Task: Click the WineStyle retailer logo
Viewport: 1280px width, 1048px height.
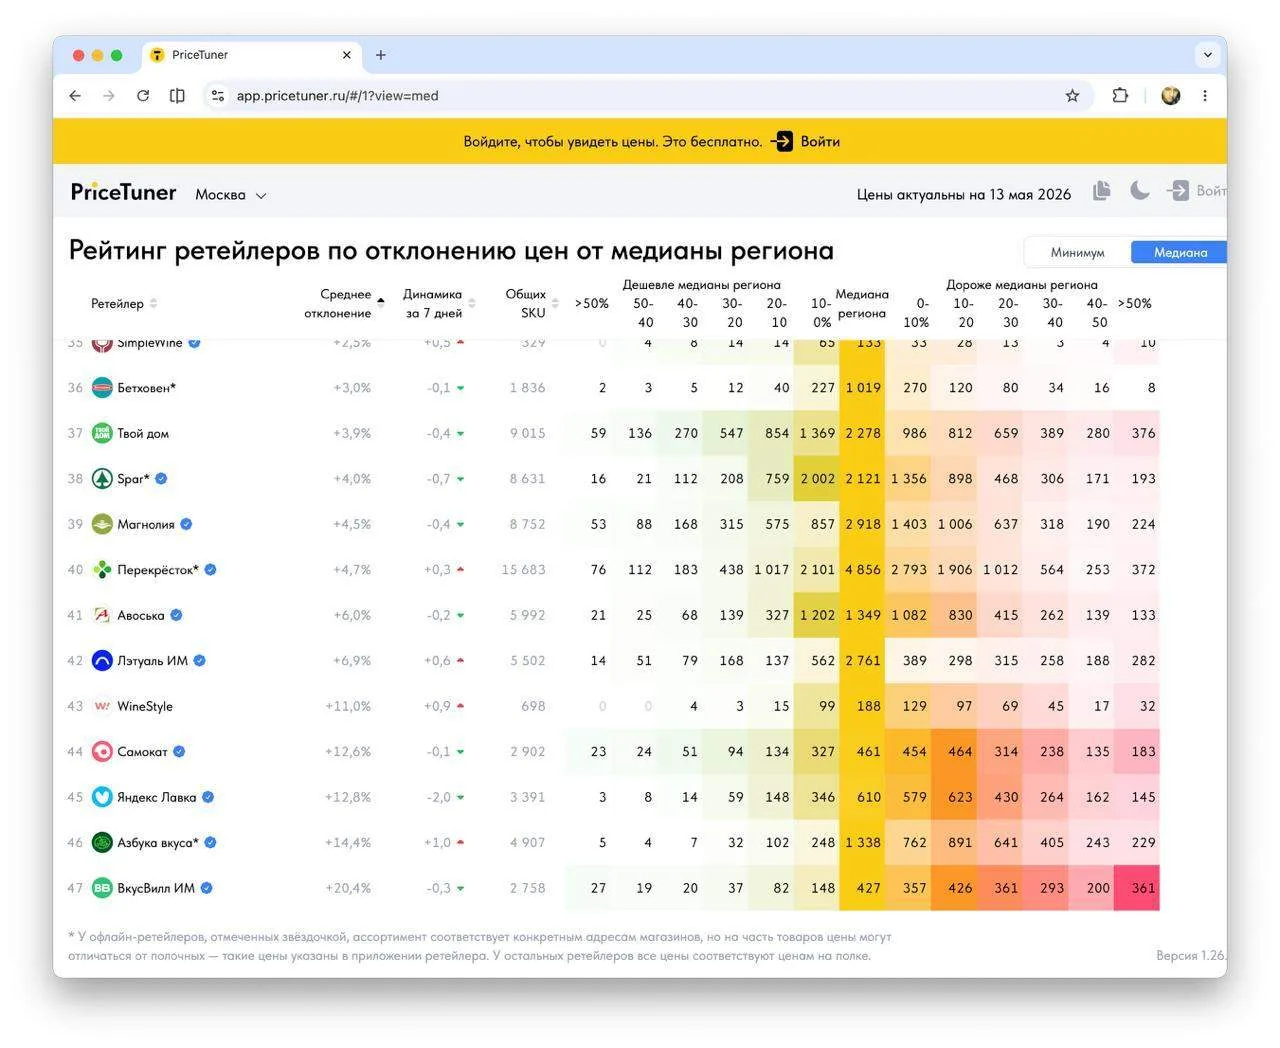Action: pos(102,706)
